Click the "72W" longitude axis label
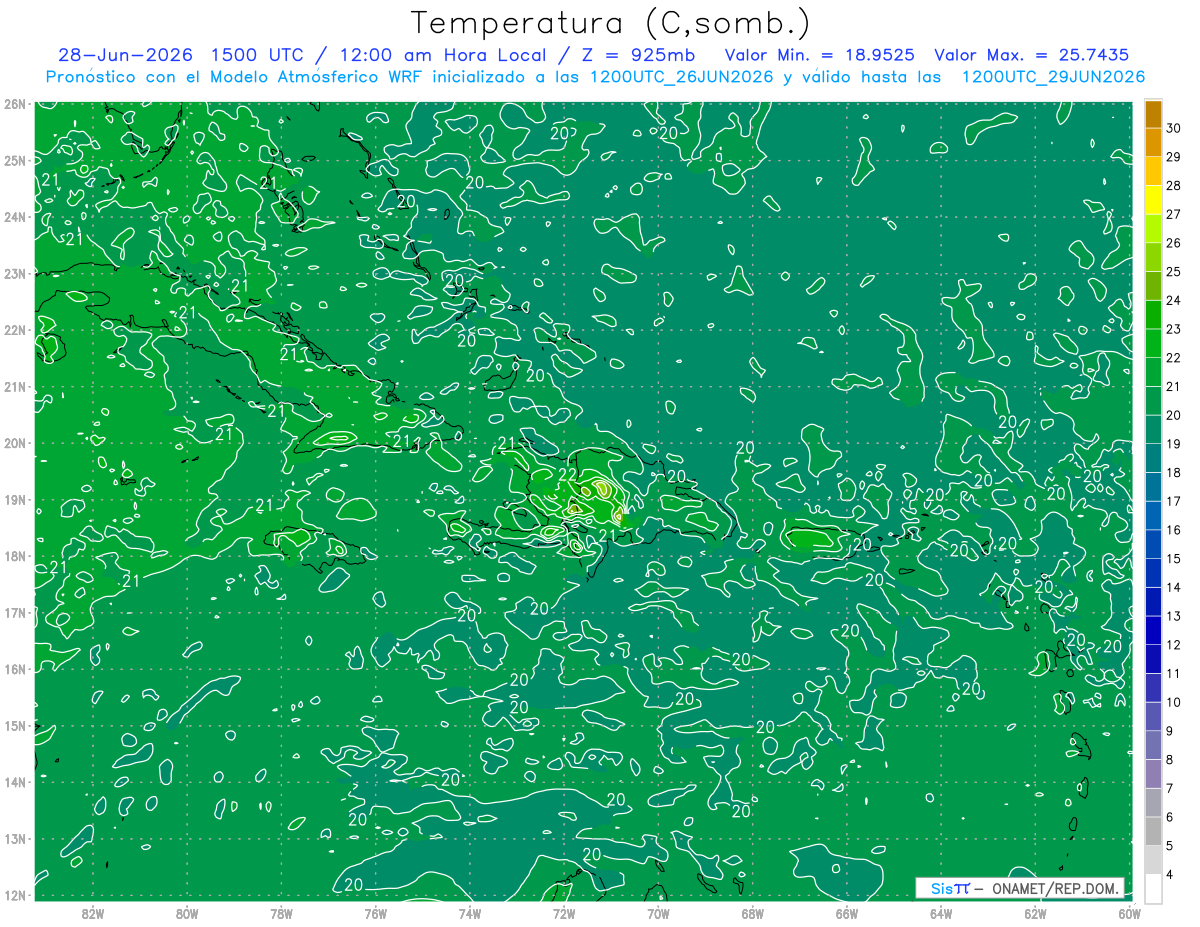Viewport: 1200px width, 927px height. 564,912
